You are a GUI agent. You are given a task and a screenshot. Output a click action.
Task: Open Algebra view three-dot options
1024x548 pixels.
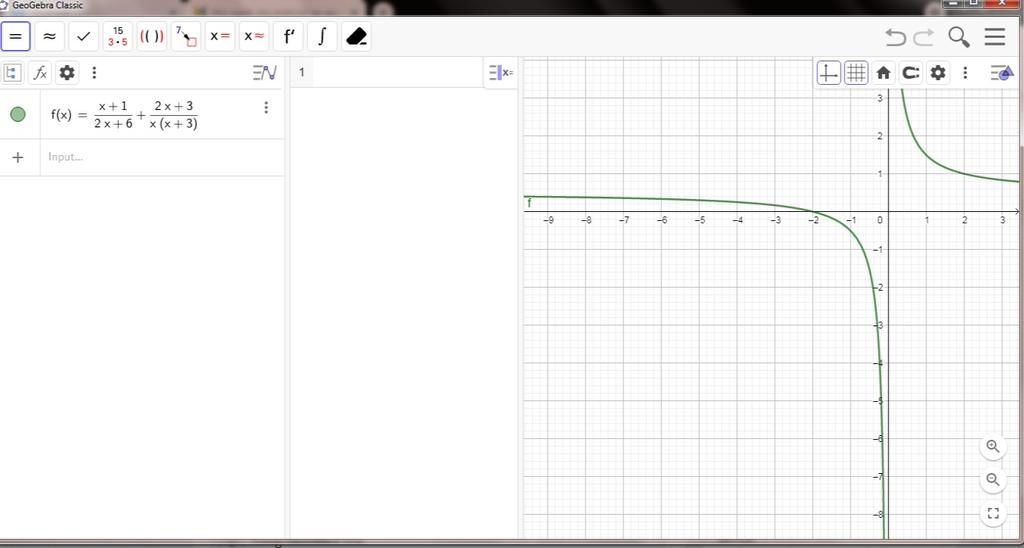94,73
